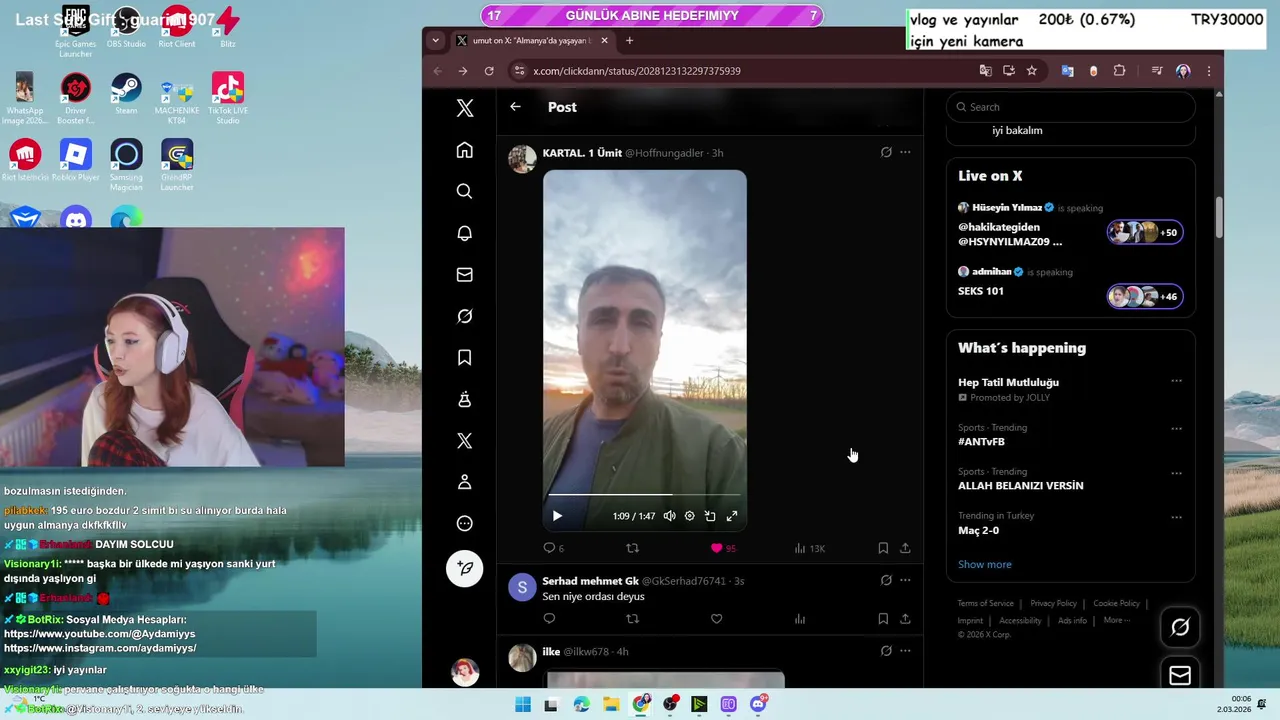The height and width of the screenshot is (720, 1280).
Task: Open KARTAL. 1 Ümit profile name
Action: pos(582,153)
